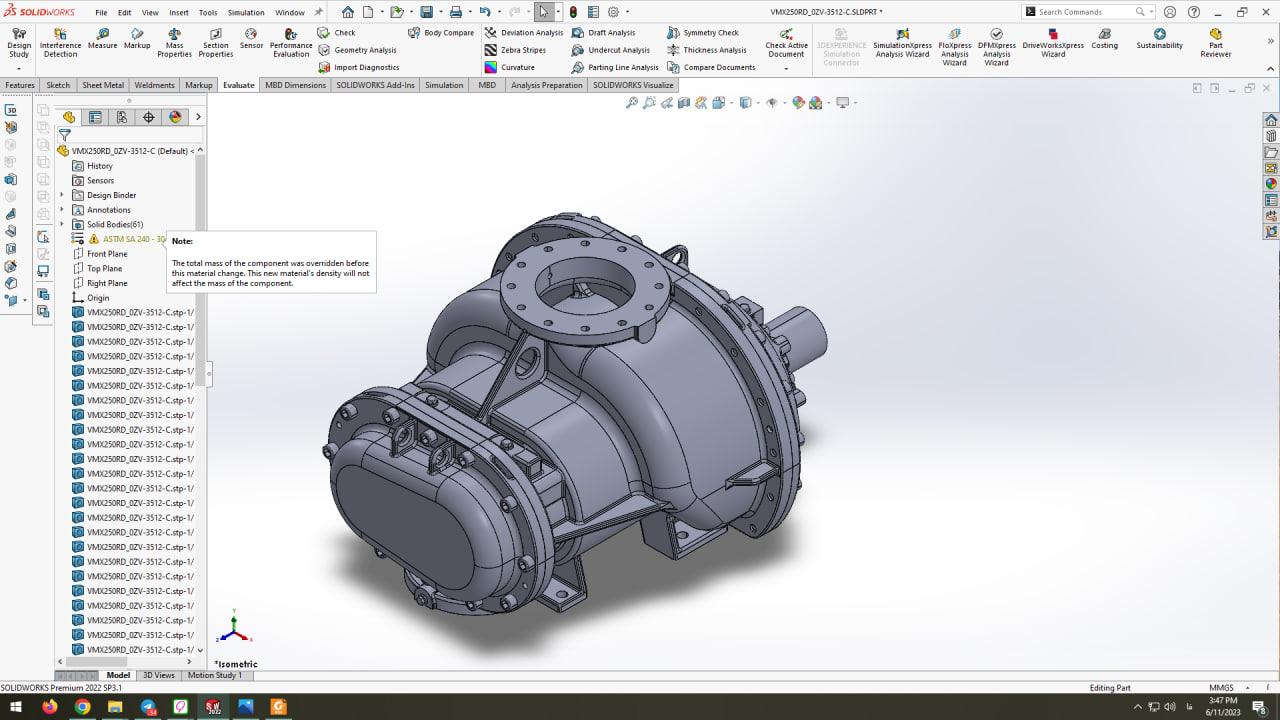Open Compare Documents
Viewport: 1280px width, 720px height.
(711, 67)
